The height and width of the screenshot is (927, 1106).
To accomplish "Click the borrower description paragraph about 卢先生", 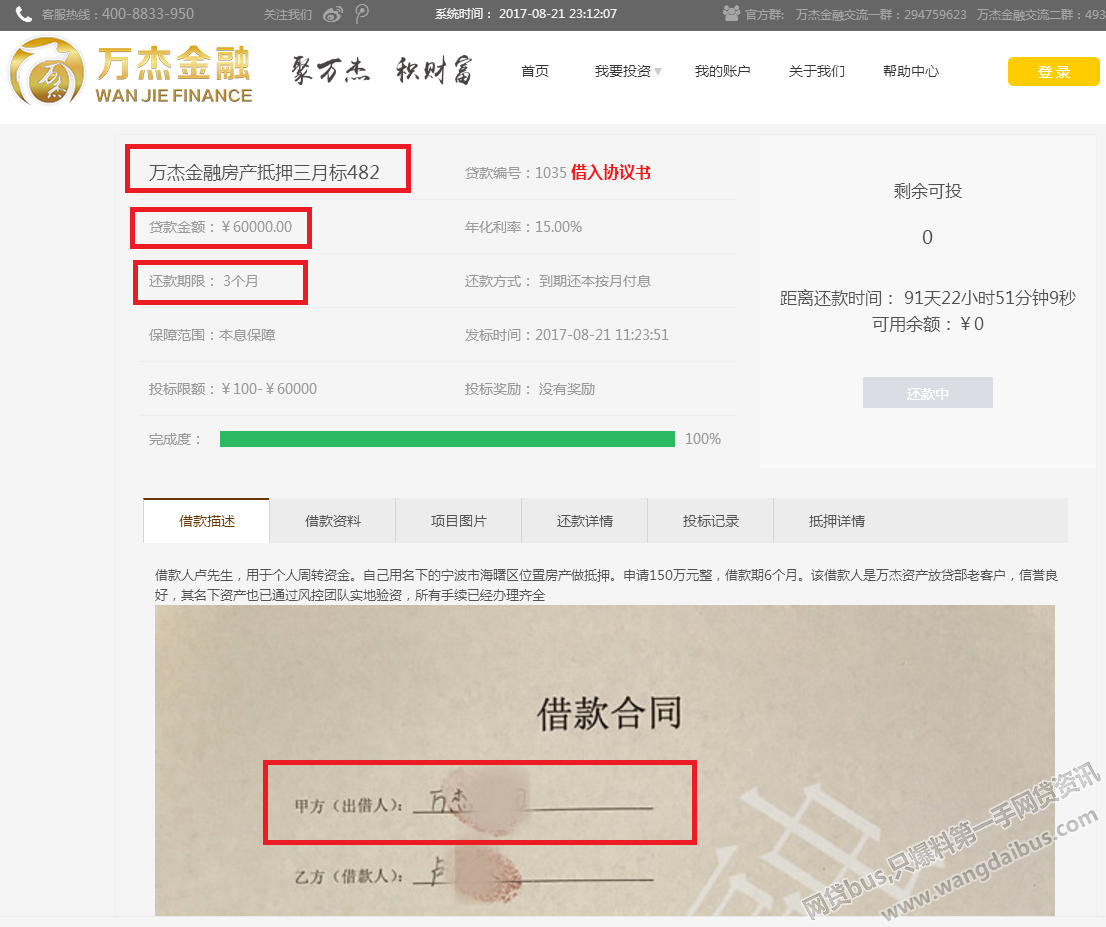I will (606, 585).
